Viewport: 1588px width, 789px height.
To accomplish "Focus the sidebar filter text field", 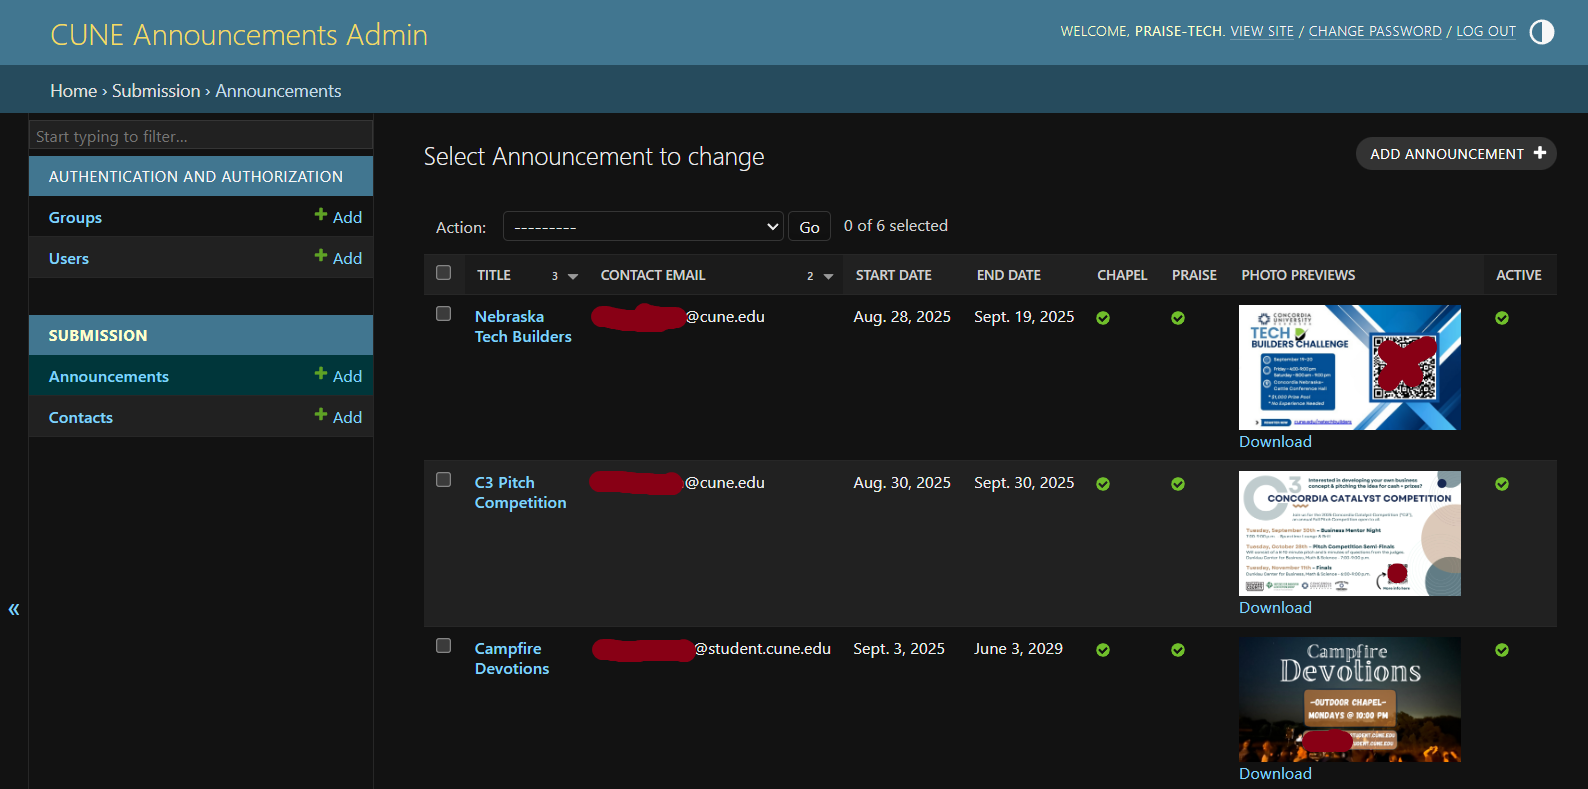I will tap(200, 136).
